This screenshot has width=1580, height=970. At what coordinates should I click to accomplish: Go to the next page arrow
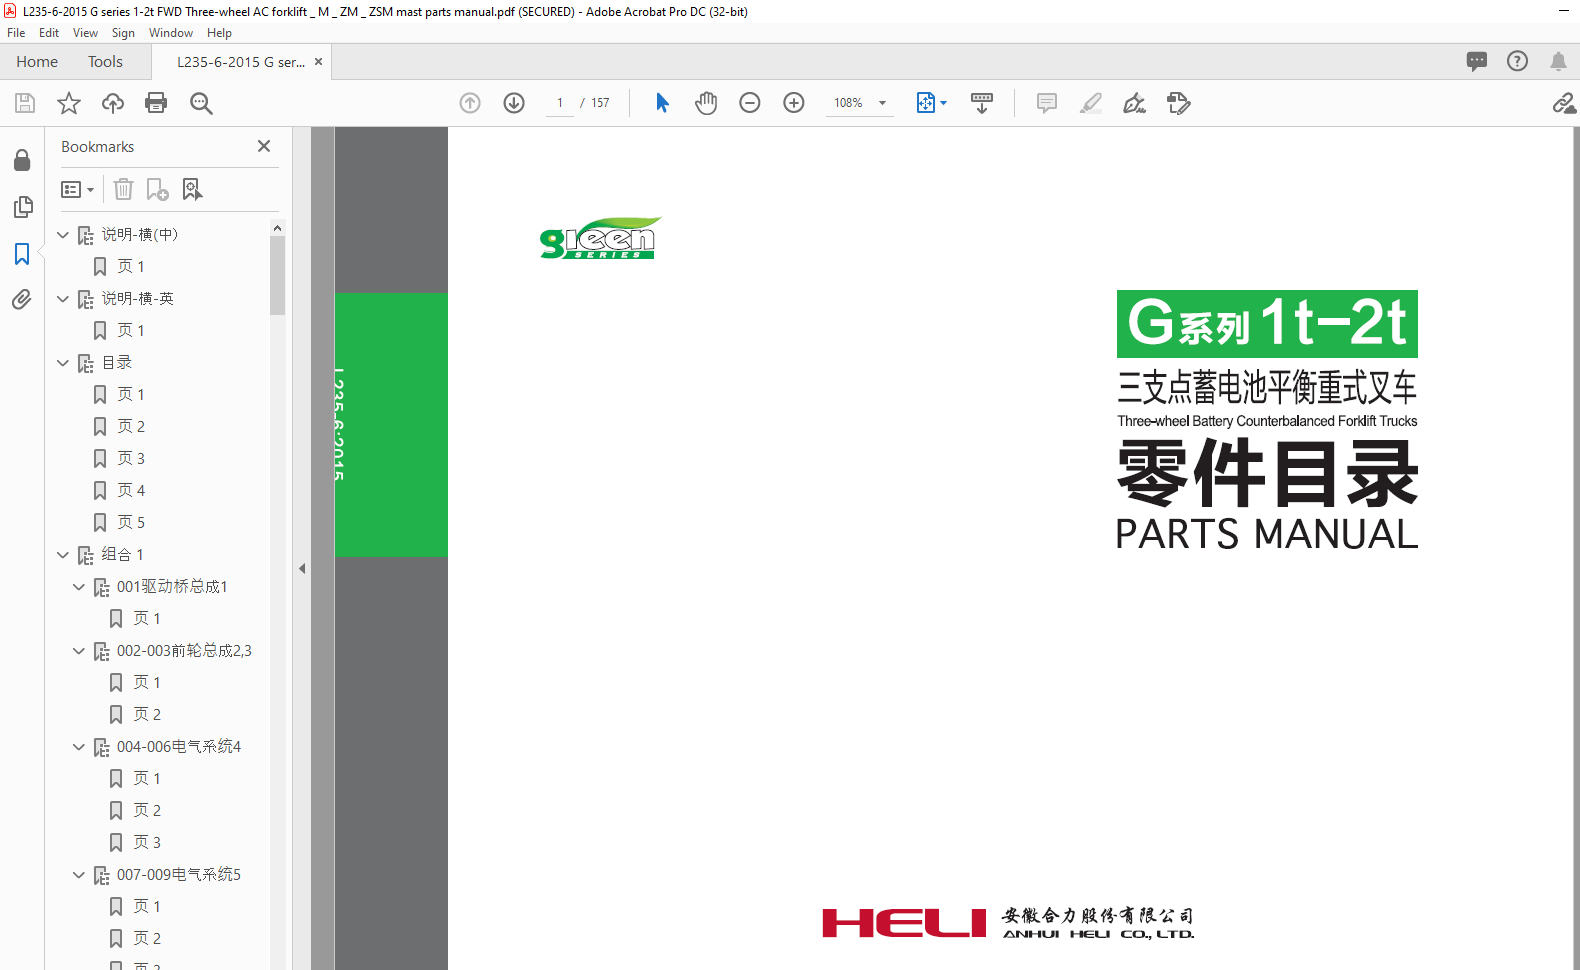coord(514,103)
